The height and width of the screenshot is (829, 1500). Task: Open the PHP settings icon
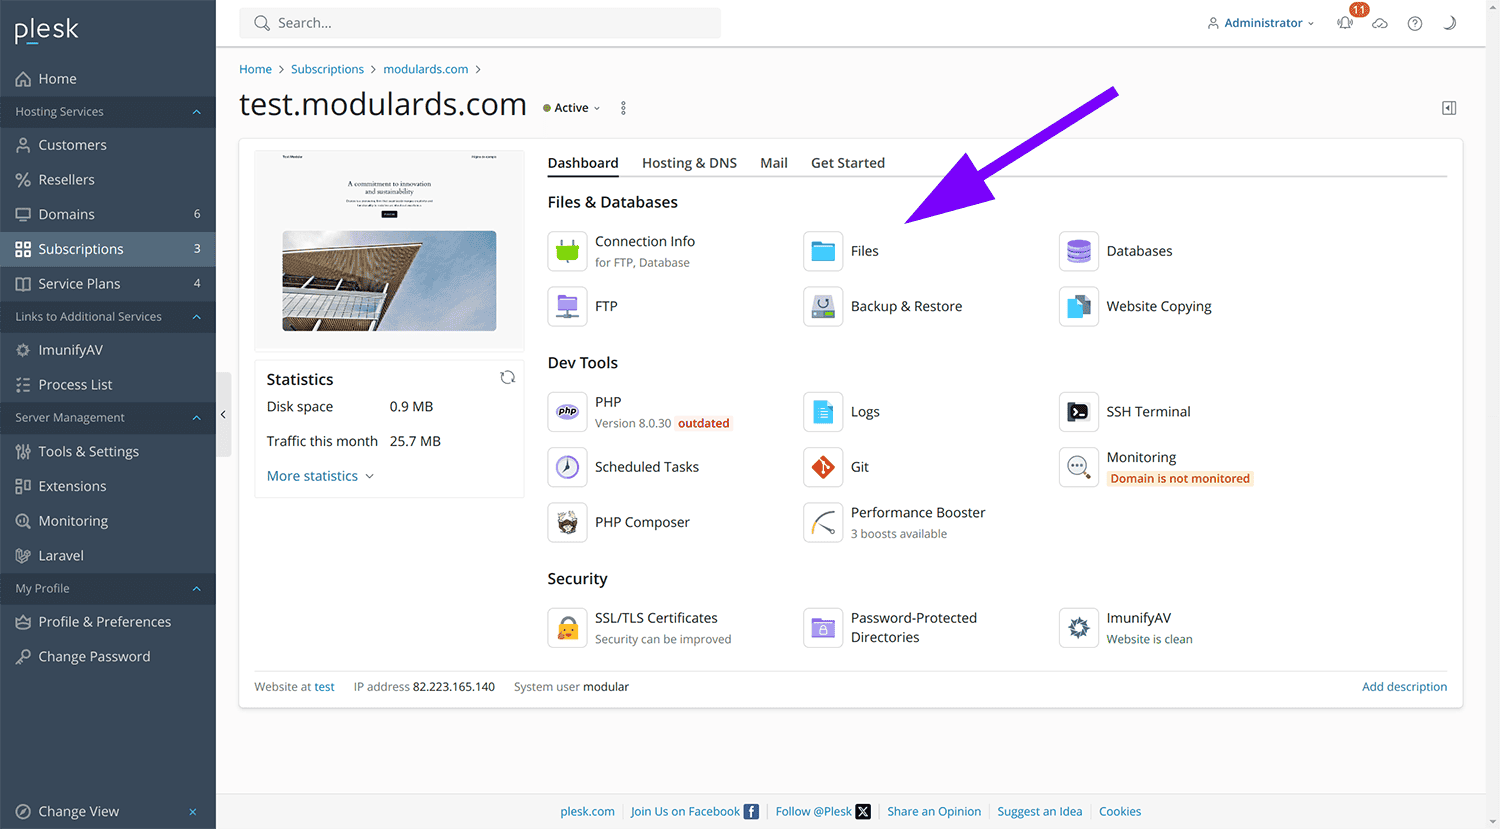567,412
